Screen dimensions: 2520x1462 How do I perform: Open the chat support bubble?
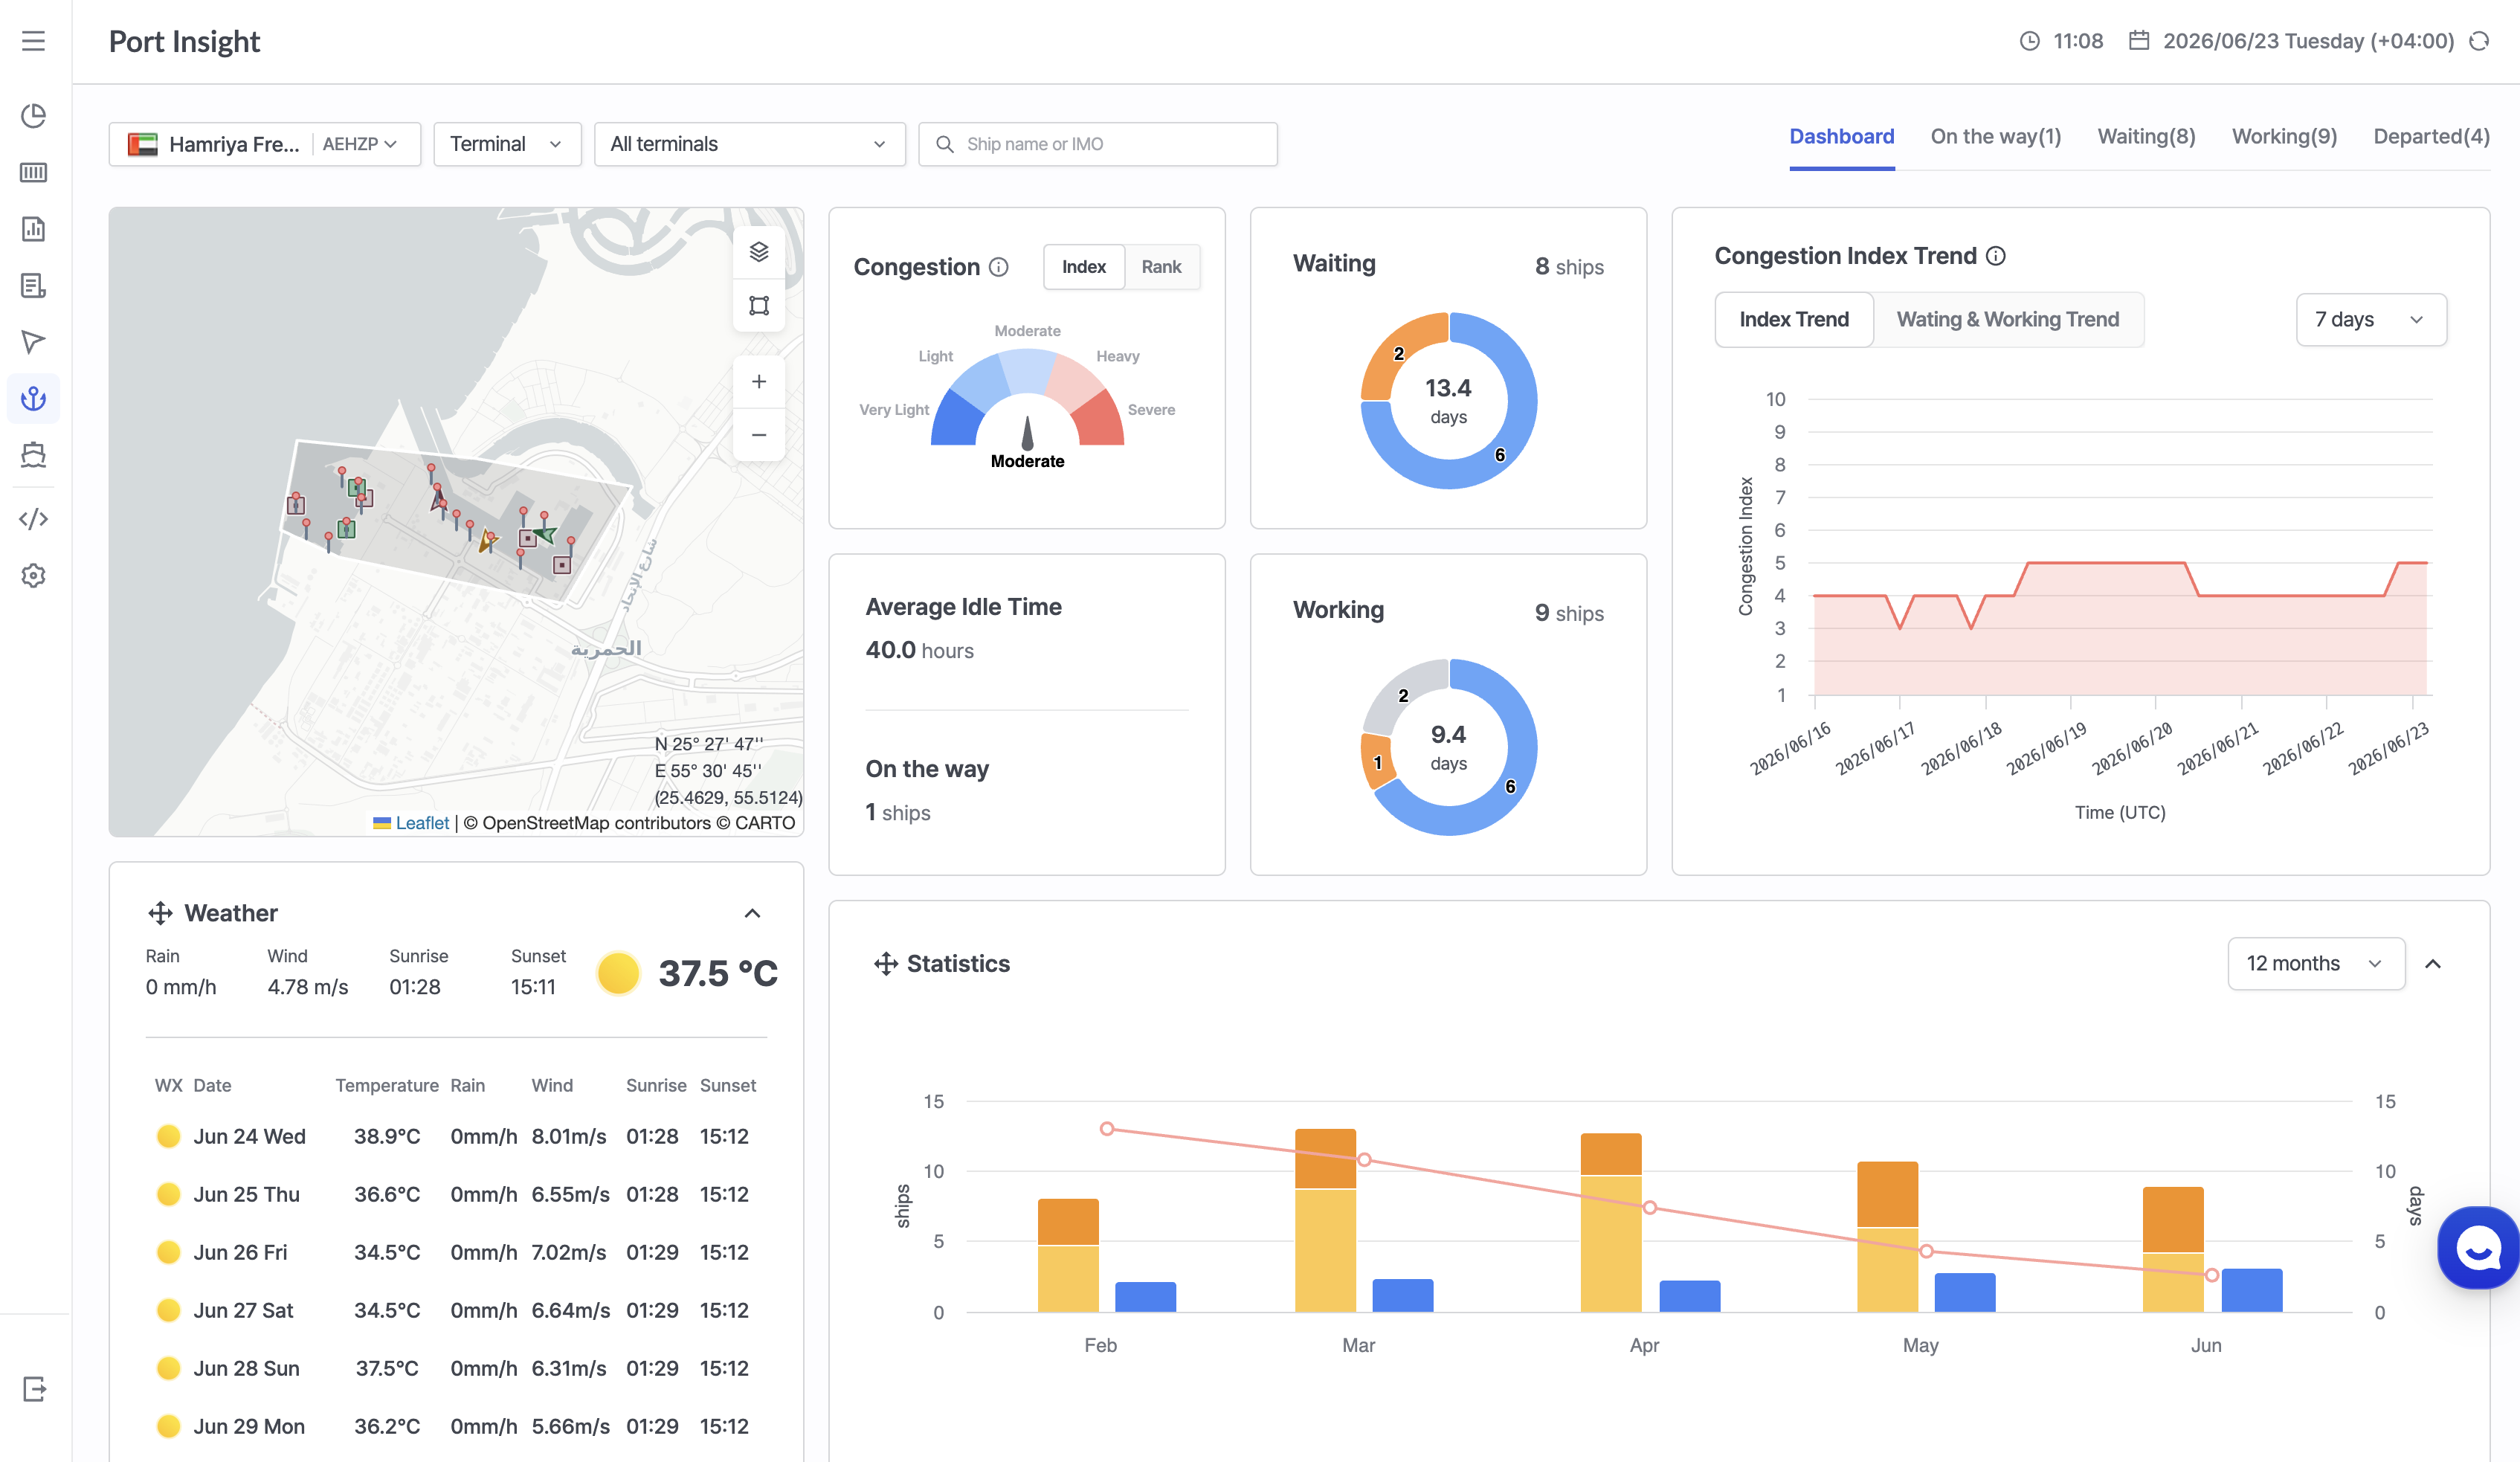pos(2478,1247)
